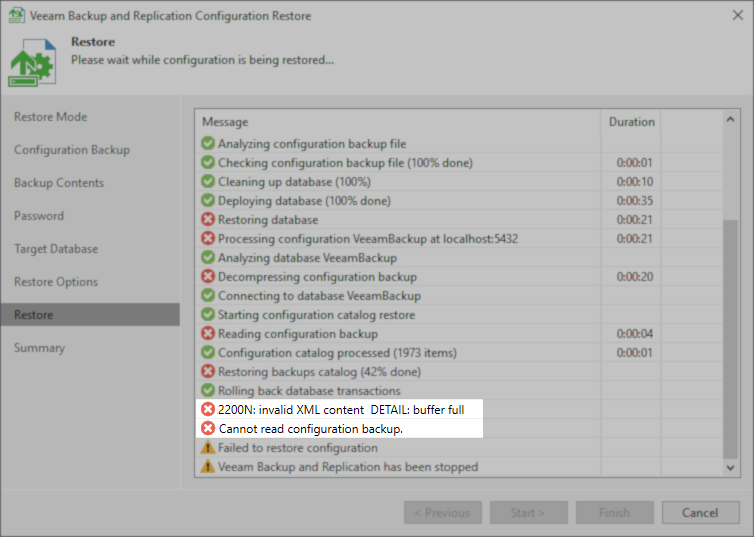Image resolution: width=754 pixels, height=537 pixels.
Task: Click check icon for Configuration catalog processed
Action: [208, 352]
